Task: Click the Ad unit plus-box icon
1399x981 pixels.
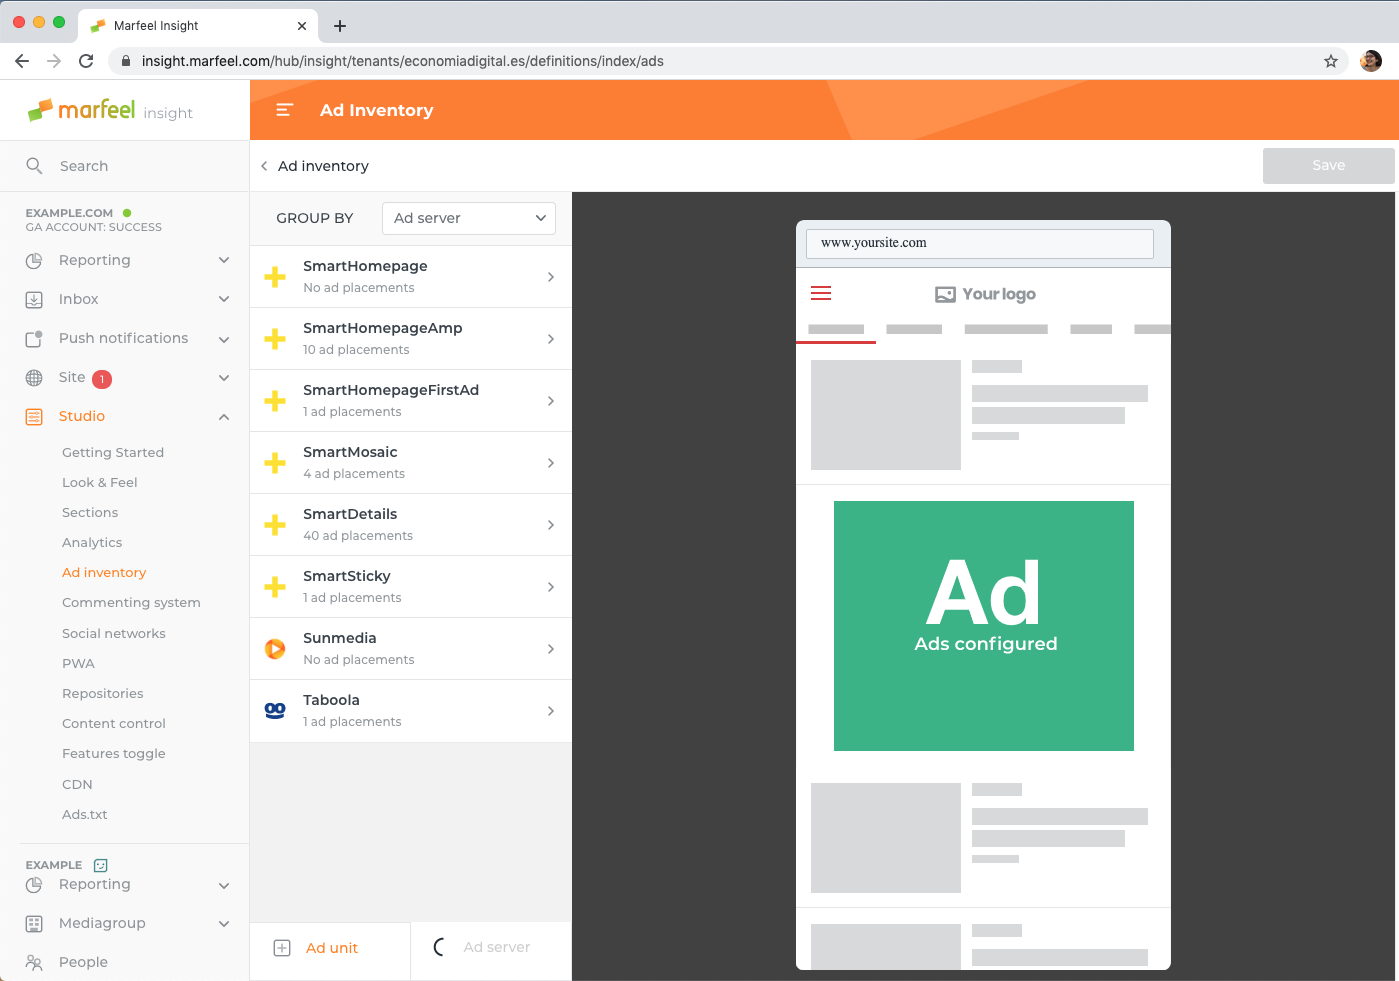Action: 282,948
